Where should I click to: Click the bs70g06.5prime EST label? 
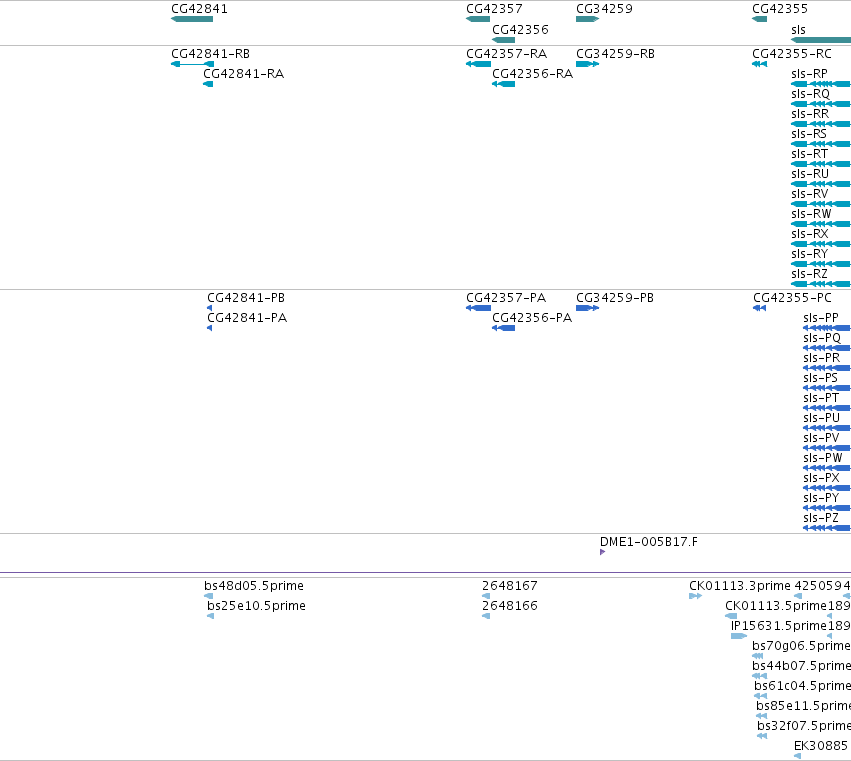801,646
